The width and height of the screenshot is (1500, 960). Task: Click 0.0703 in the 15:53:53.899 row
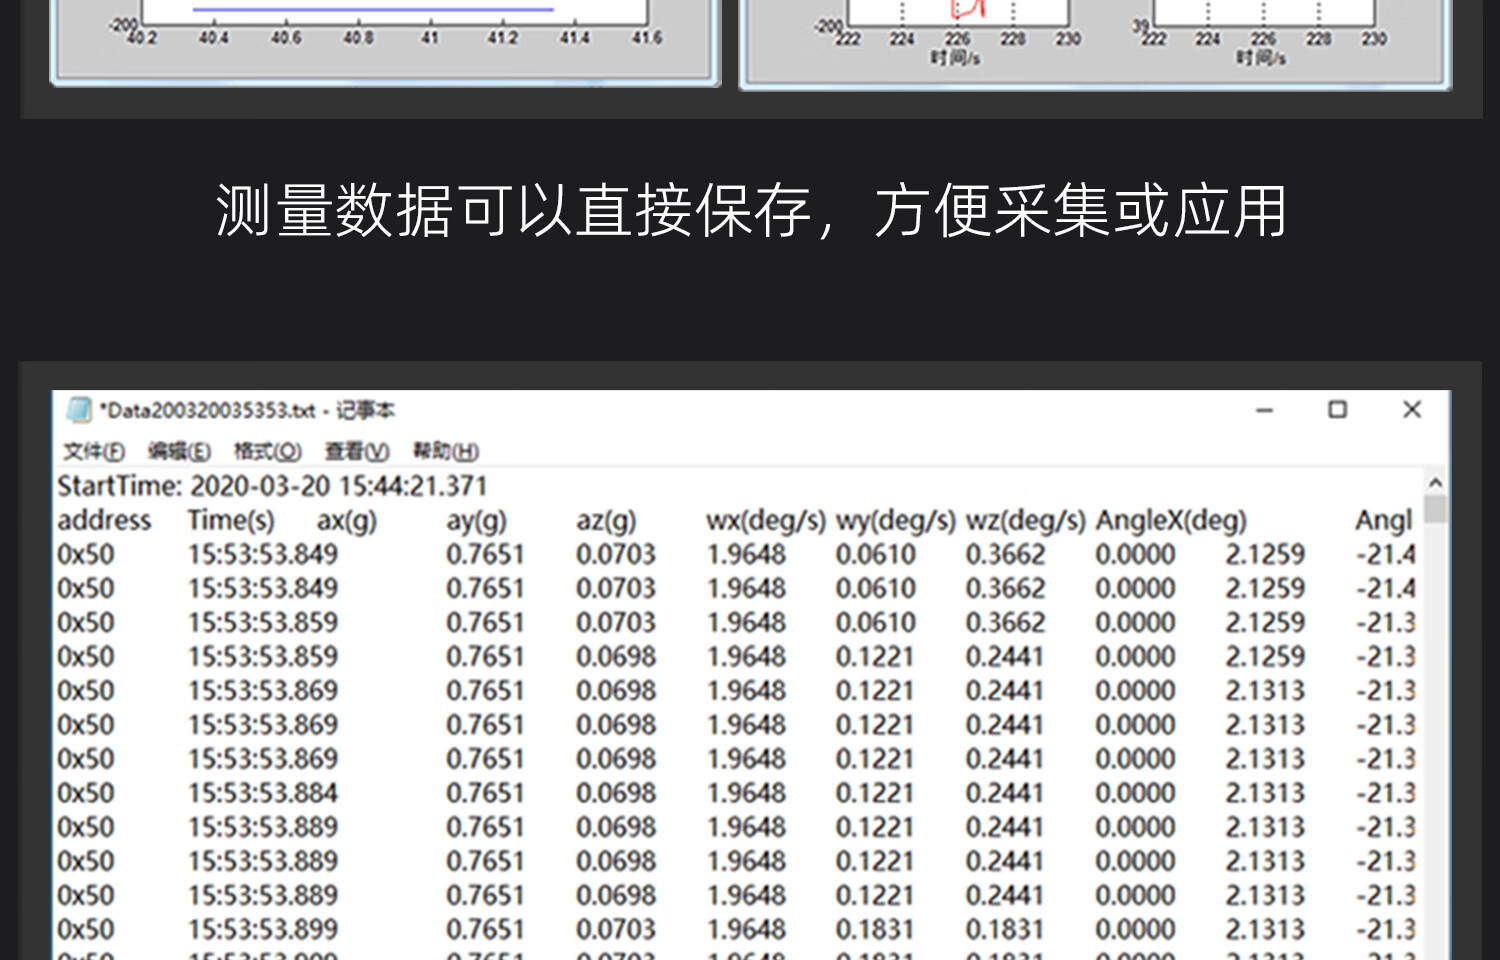(616, 929)
